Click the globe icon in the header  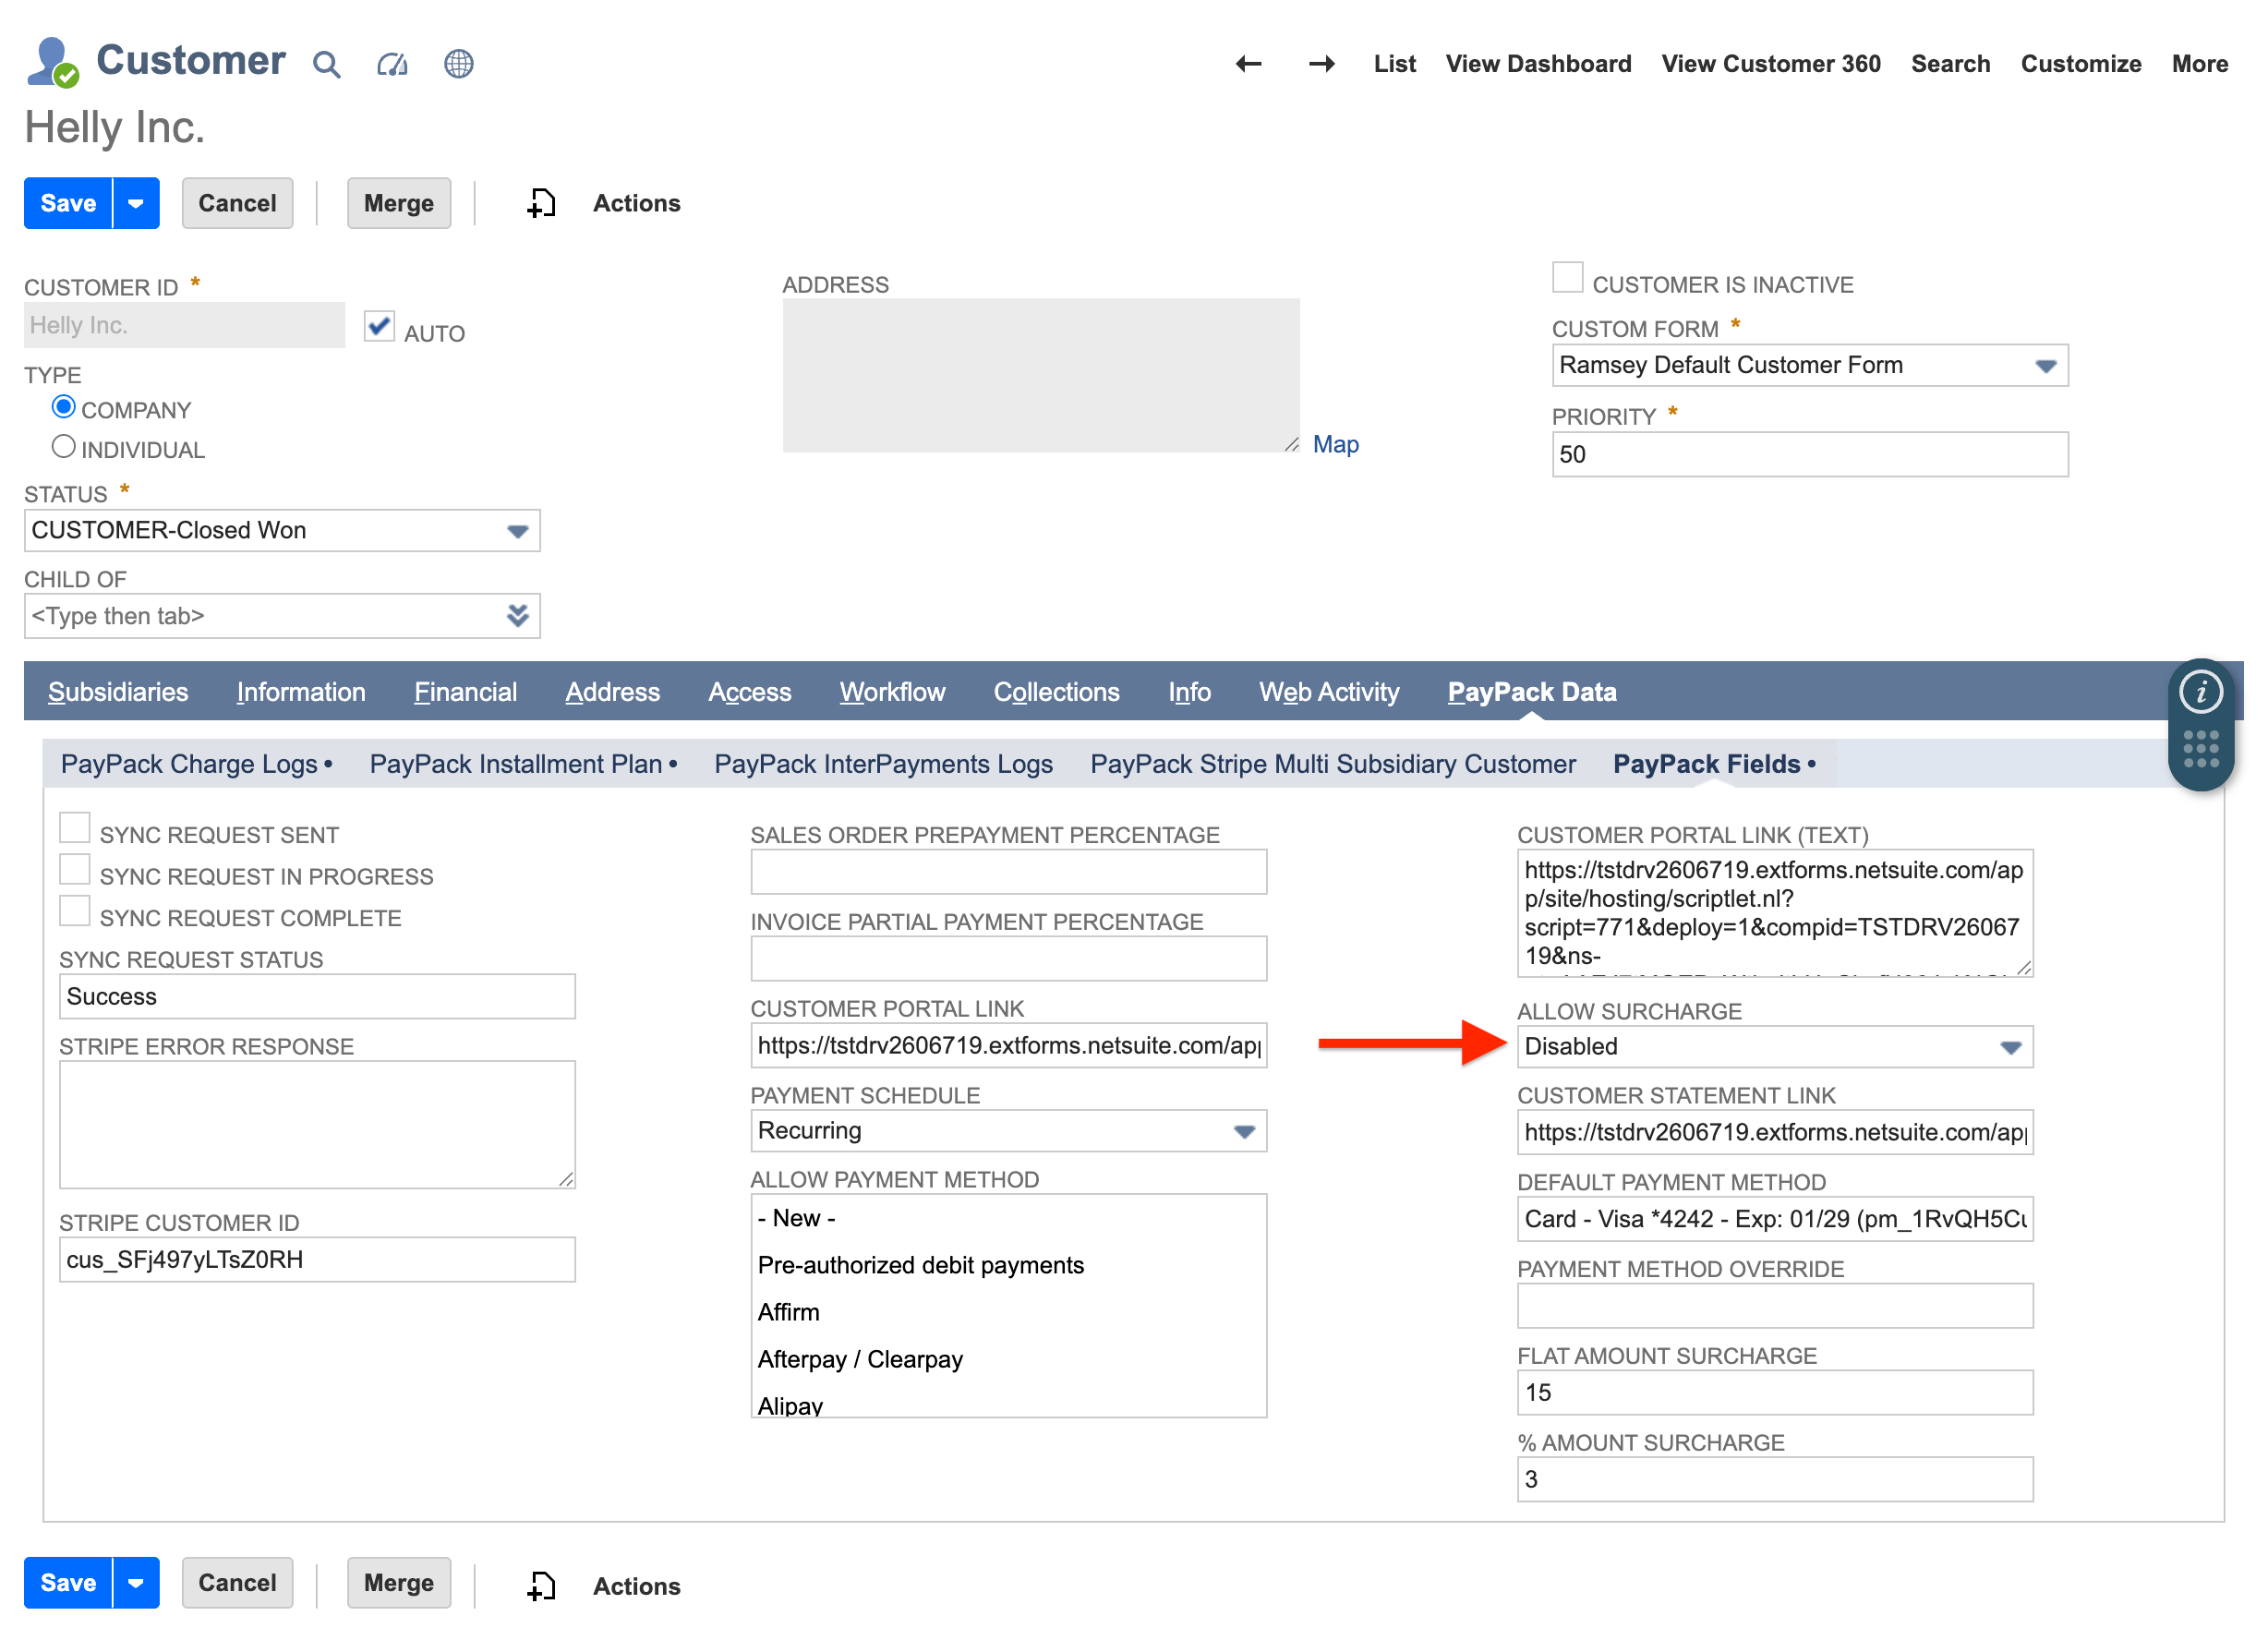pyautogui.click(x=459, y=63)
